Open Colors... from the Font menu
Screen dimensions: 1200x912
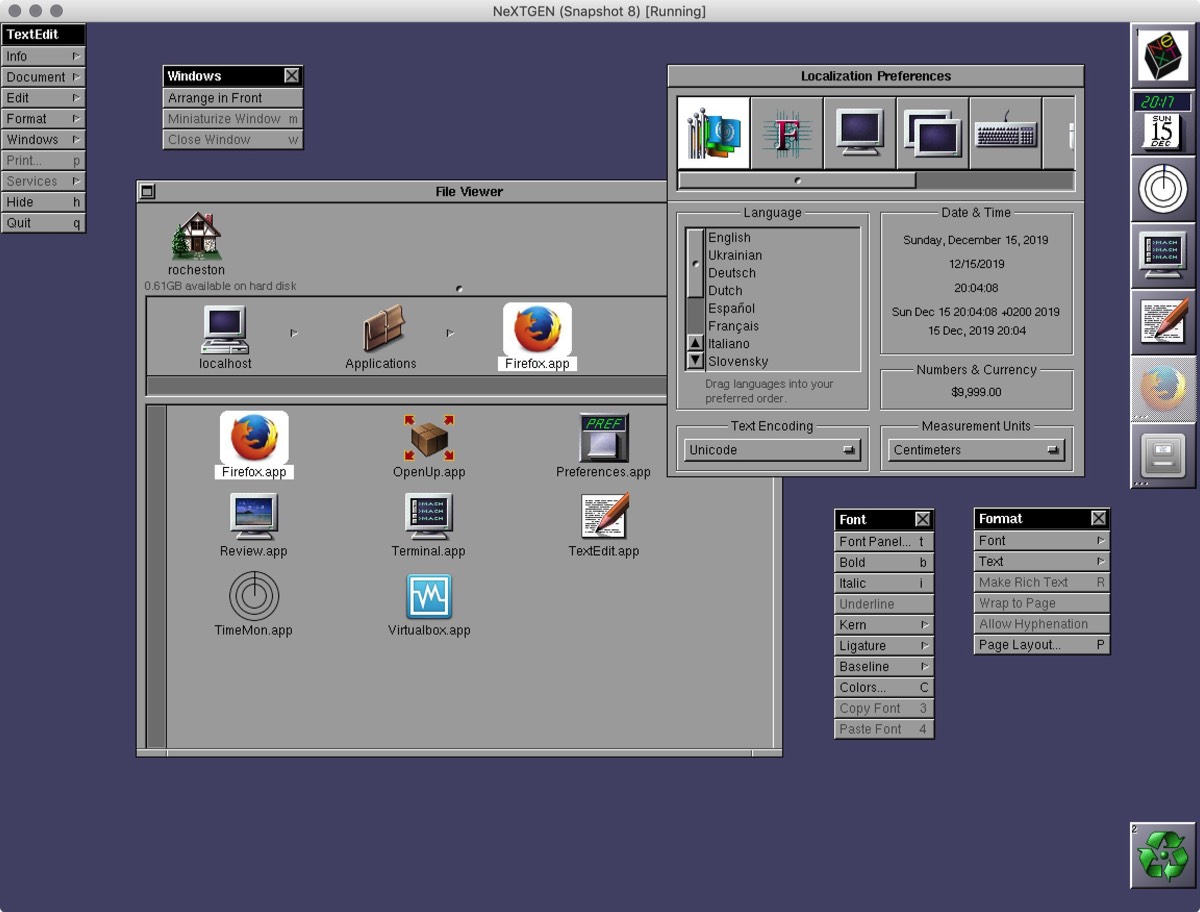pyautogui.click(x=884, y=688)
